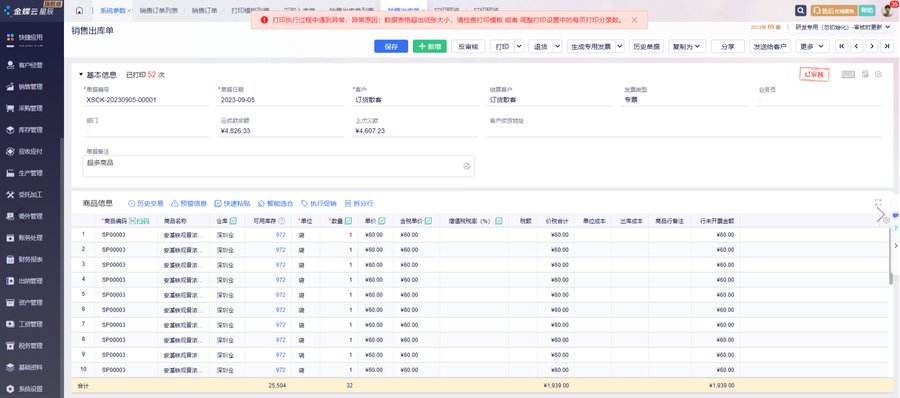Open 财务报表 sidebar module
This screenshot has height=398, width=900.
[25, 260]
